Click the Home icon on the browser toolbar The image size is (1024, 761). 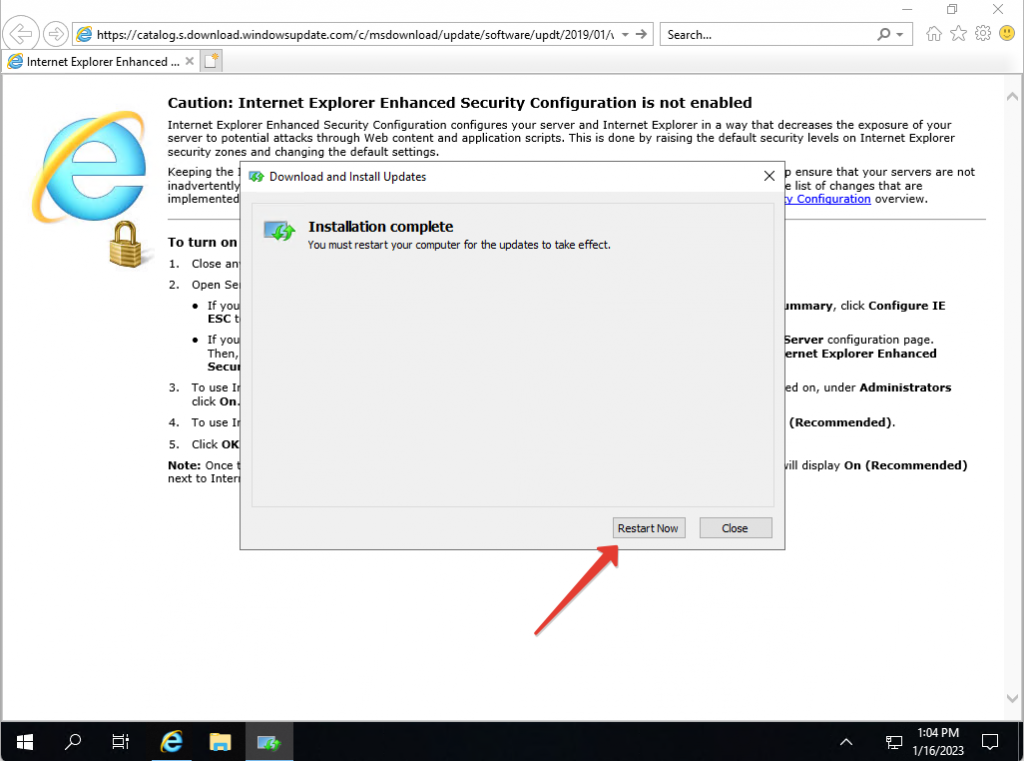tap(934, 33)
